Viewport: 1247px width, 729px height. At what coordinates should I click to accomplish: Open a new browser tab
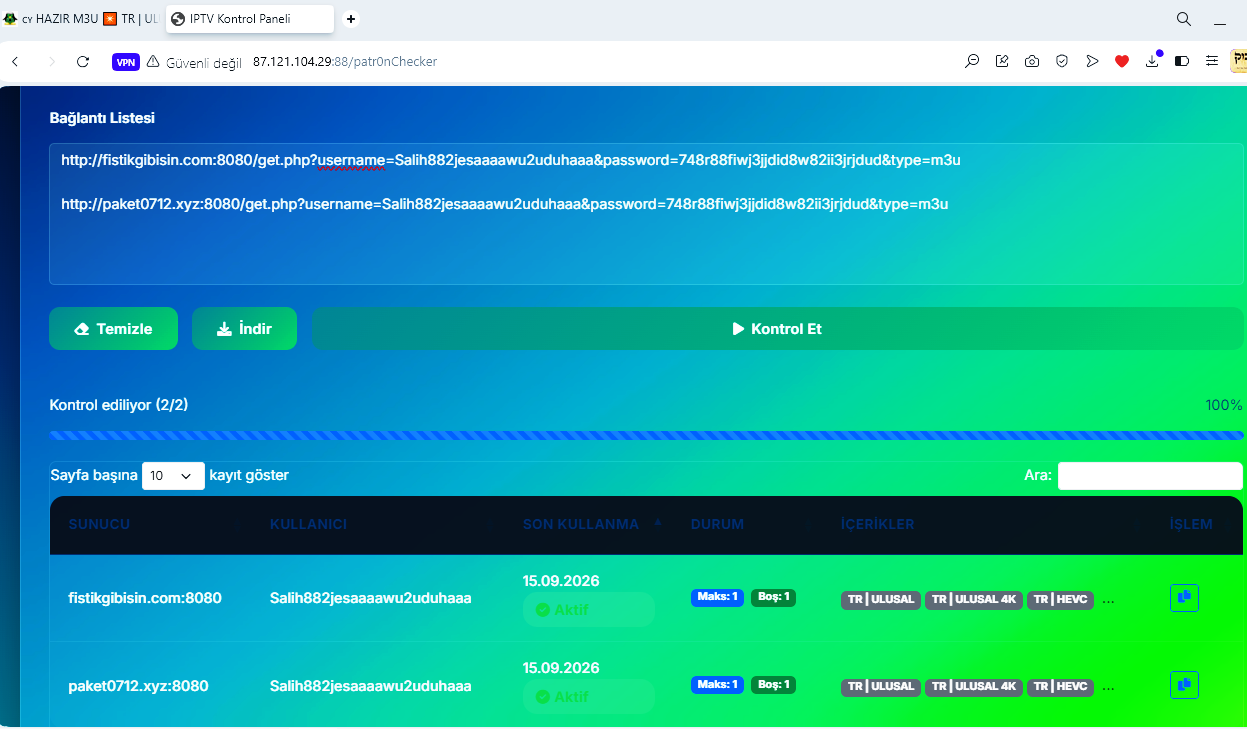pos(350,19)
